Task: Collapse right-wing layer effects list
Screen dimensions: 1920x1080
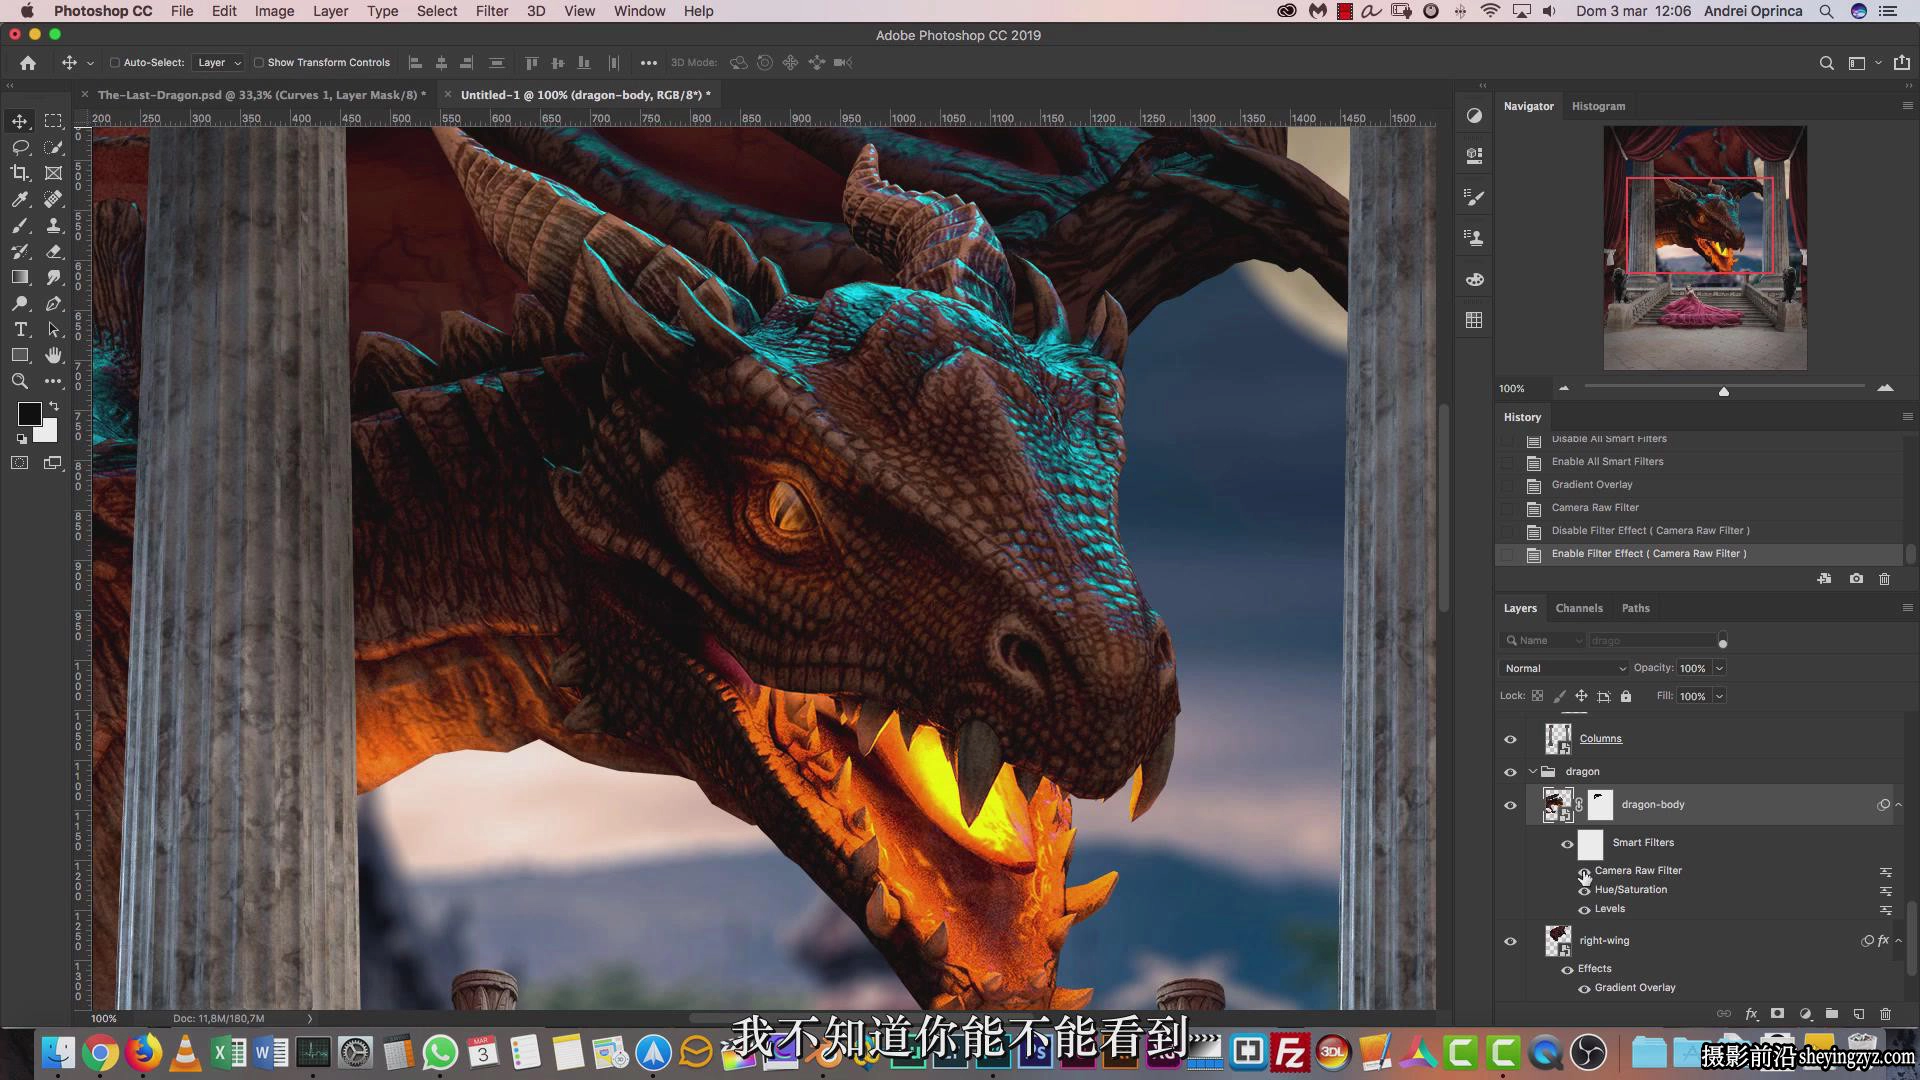Action: click(x=1898, y=941)
